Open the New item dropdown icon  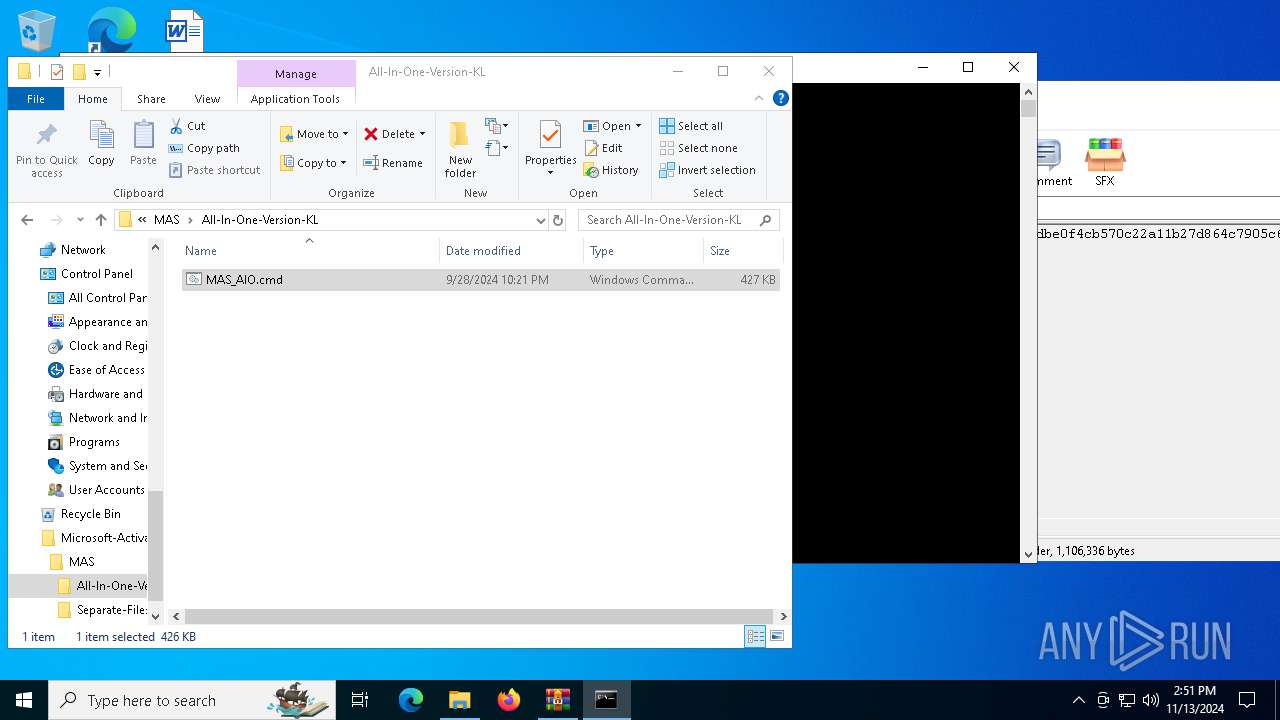point(497,126)
